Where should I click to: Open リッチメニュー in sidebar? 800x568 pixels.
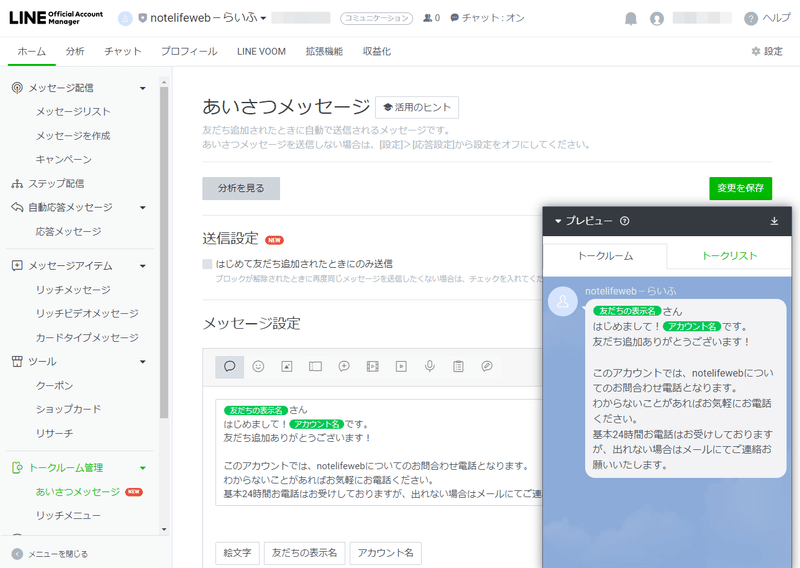(68, 515)
